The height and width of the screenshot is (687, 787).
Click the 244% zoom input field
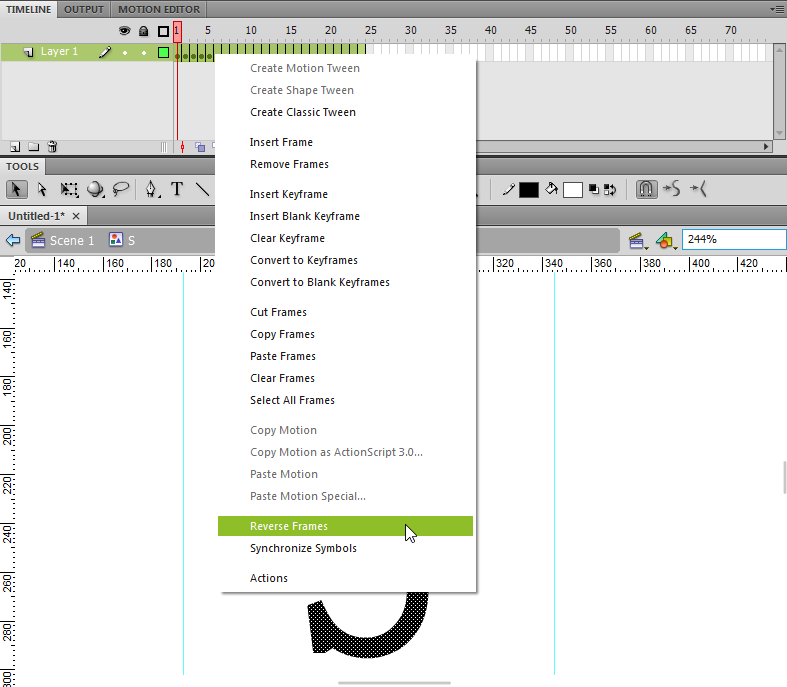734,239
